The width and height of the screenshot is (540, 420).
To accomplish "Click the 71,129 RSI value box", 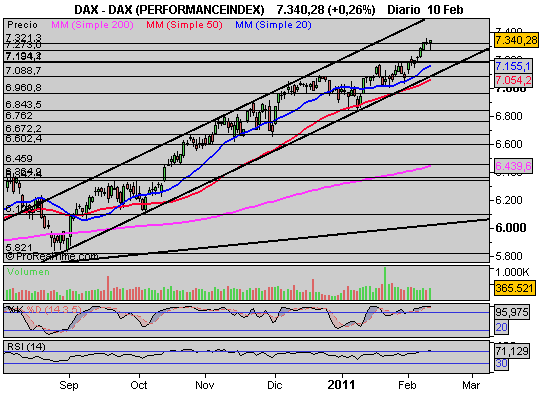I will (512, 351).
